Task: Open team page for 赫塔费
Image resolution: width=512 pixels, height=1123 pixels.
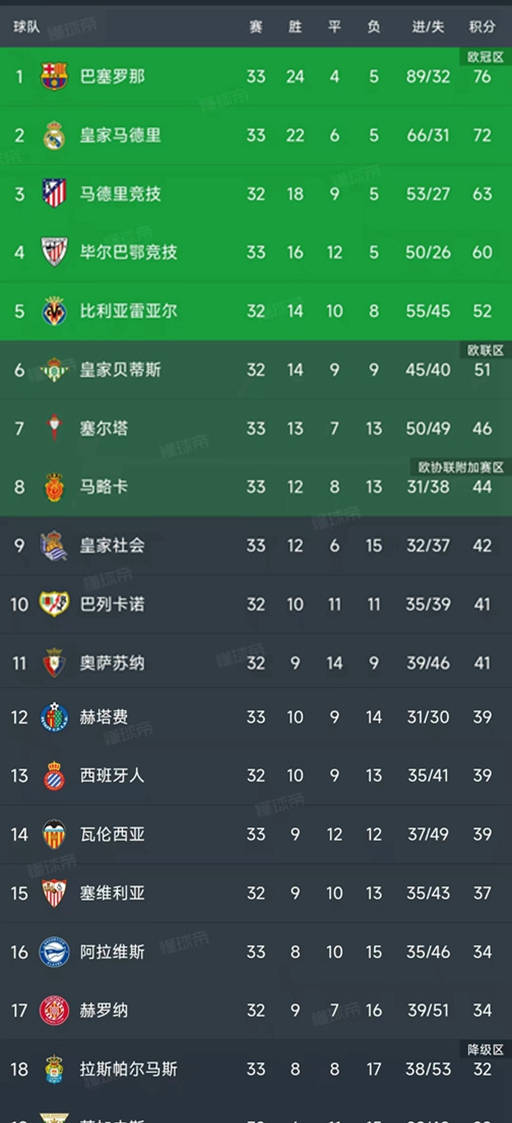Action: point(104,716)
